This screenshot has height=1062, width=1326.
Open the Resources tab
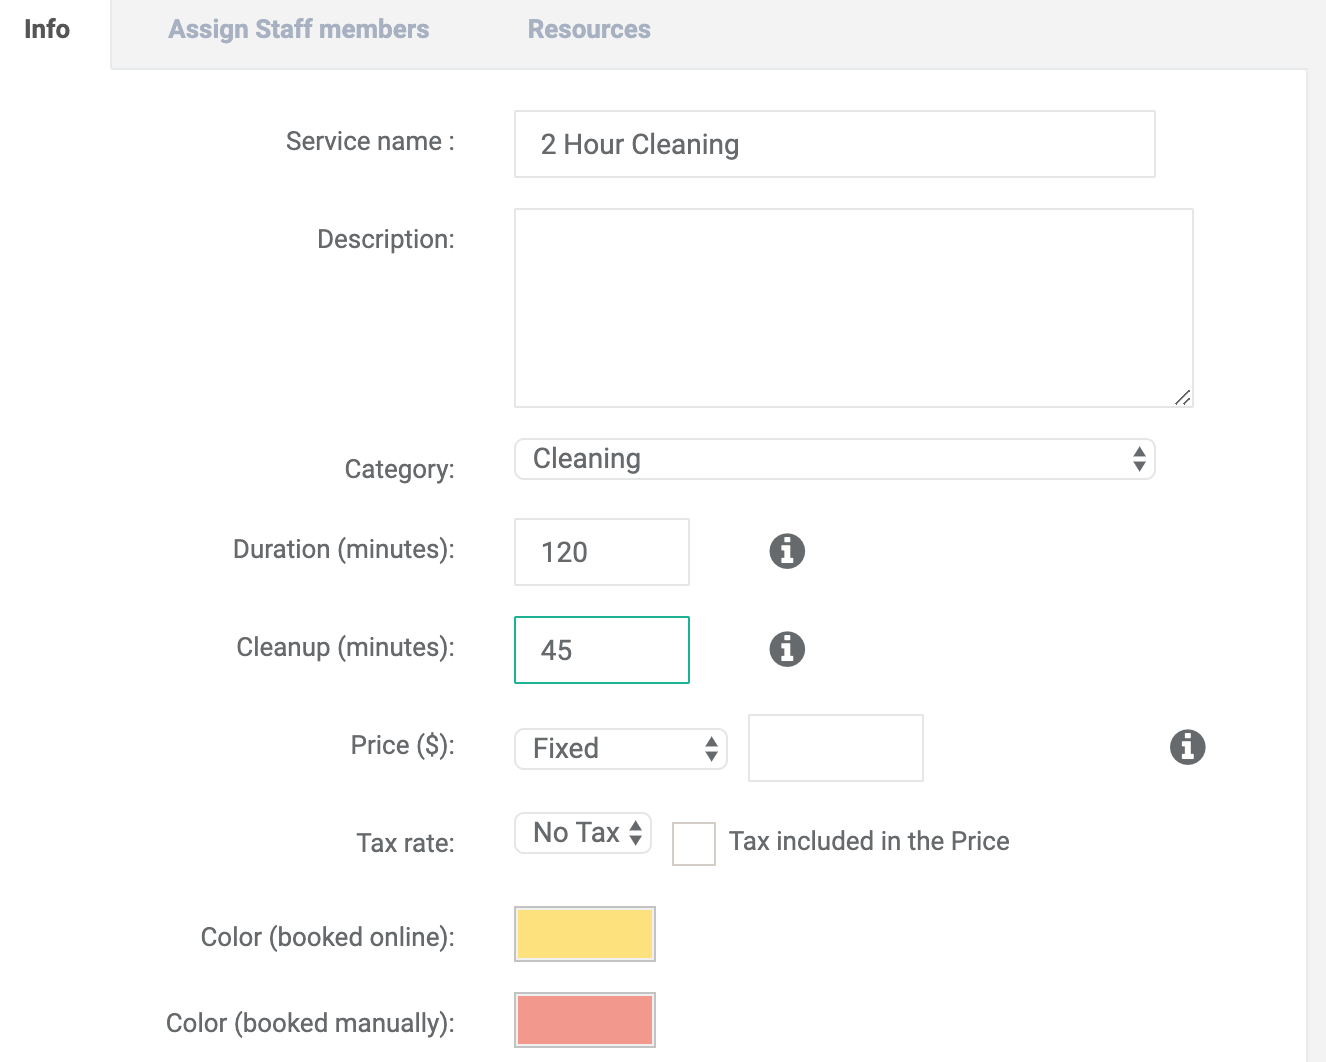589,30
